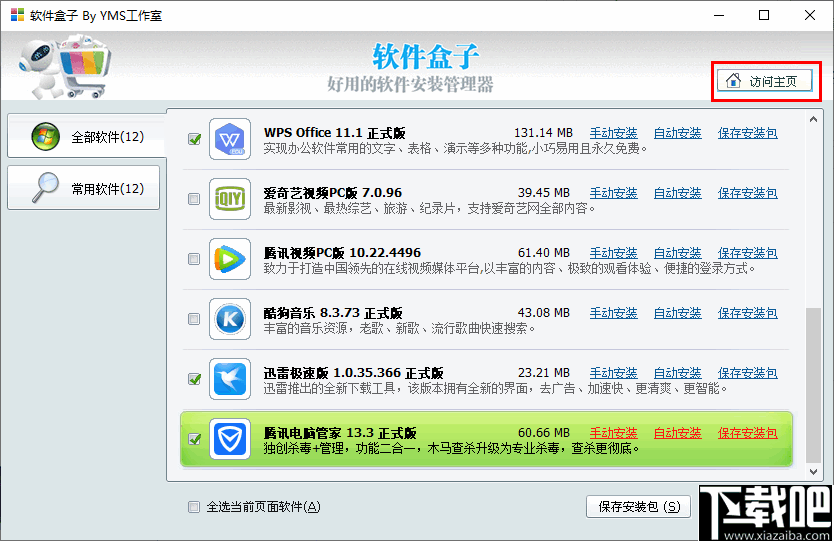Check the 爱奇艺视频PC版 checkbox
The height and width of the screenshot is (541, 834).
tap(194, 199)
